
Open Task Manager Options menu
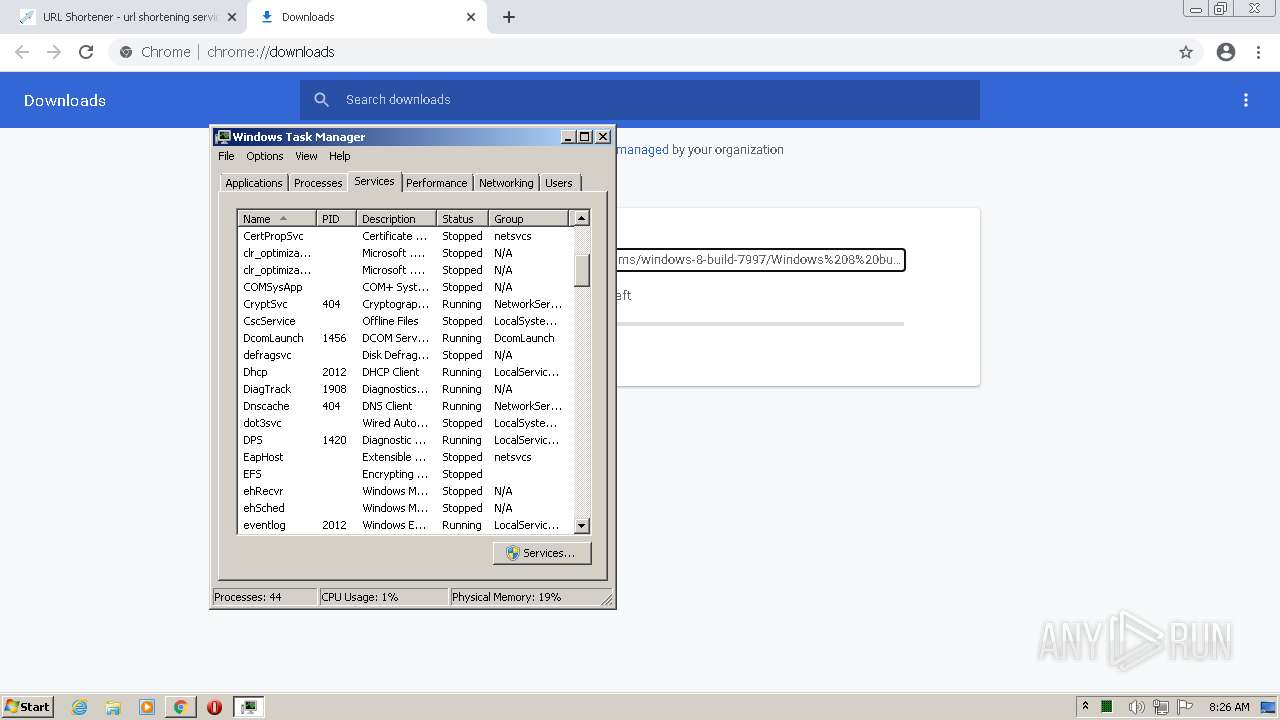coord(265,156)
